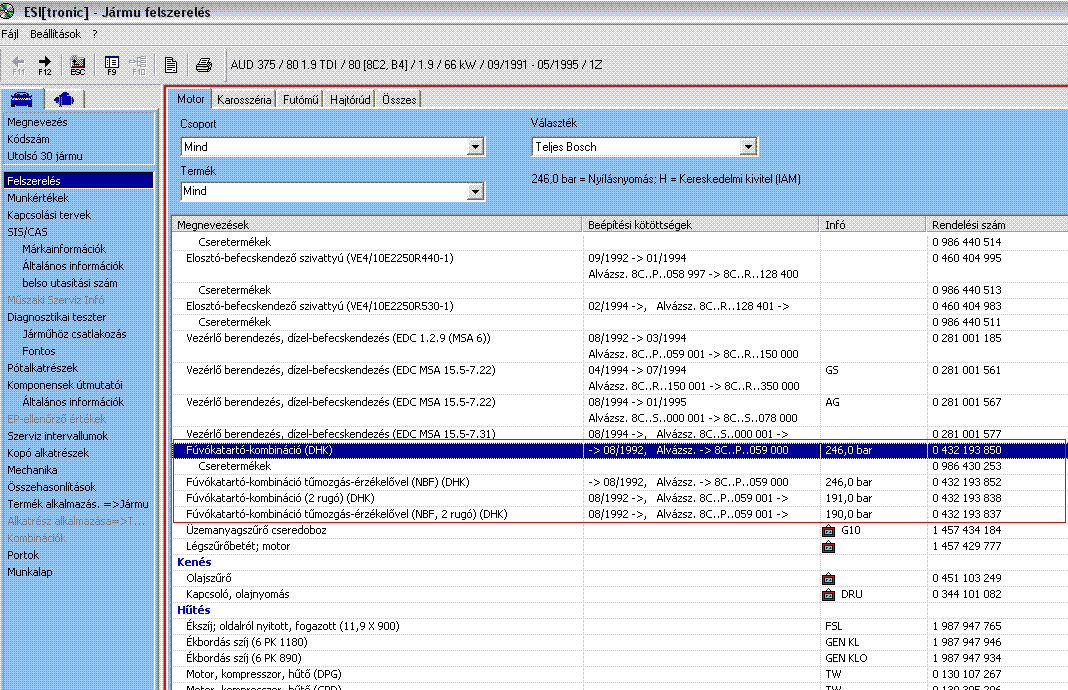
Task: Select the Kenés group heading
Action: click(194, 563)
